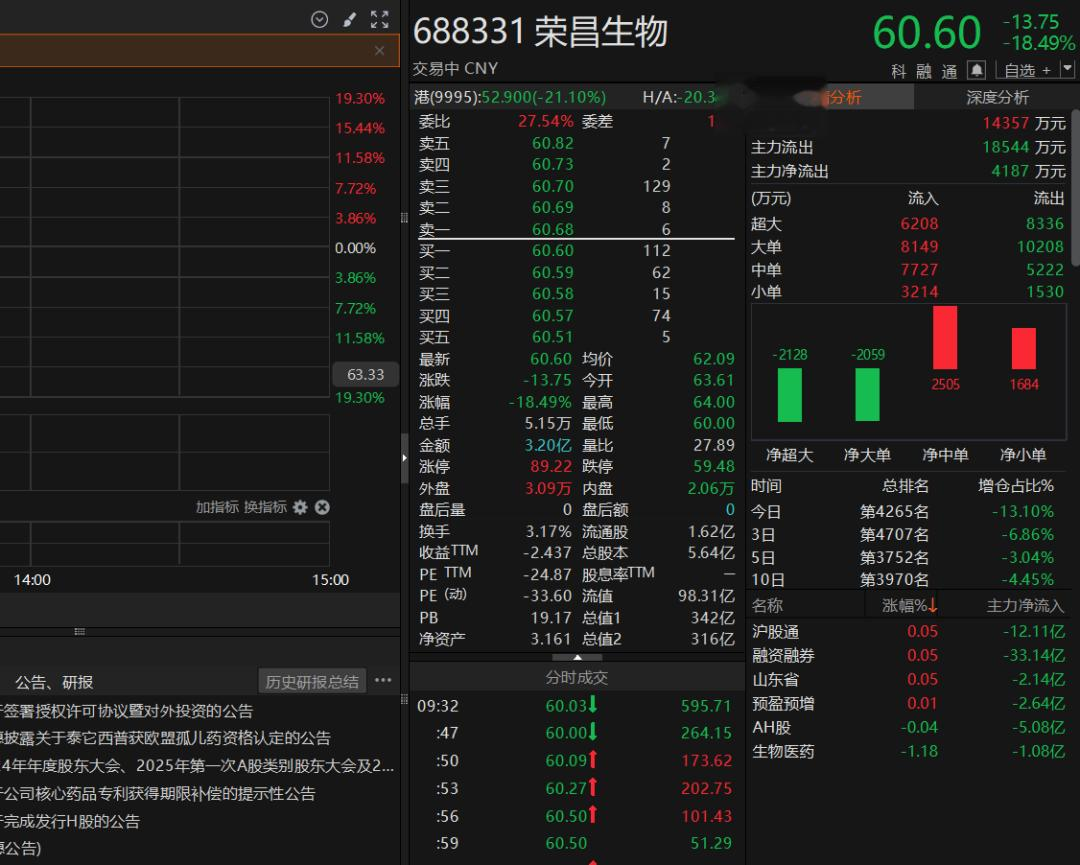The width and height of the screenshot is (1080, 865).
Task: Click the 今日 ranking row 第4265名
Action: click(908, 512)
